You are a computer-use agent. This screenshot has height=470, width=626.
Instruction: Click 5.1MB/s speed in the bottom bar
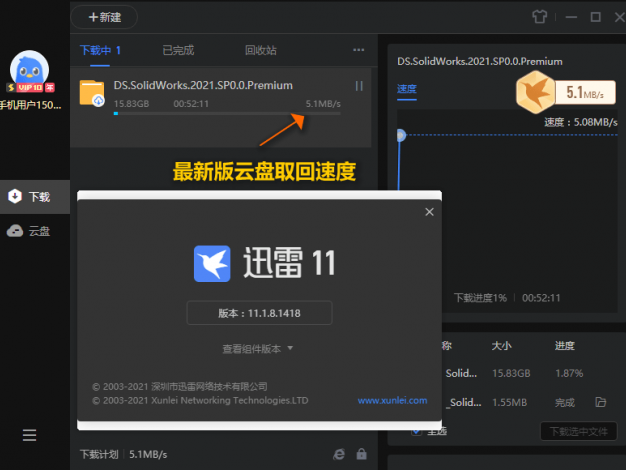148,454
